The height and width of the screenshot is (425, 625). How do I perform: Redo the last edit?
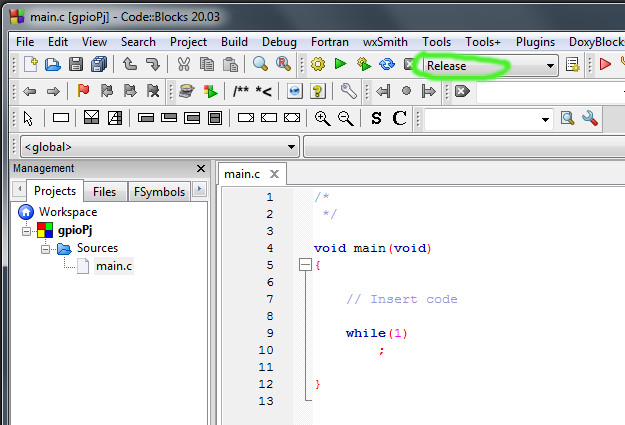(x=153, y=64)
